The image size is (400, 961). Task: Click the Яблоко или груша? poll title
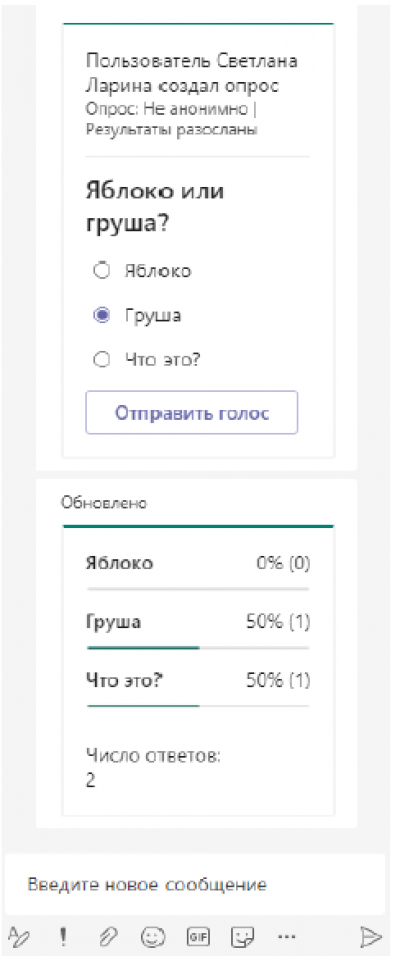tap(155, 207)
